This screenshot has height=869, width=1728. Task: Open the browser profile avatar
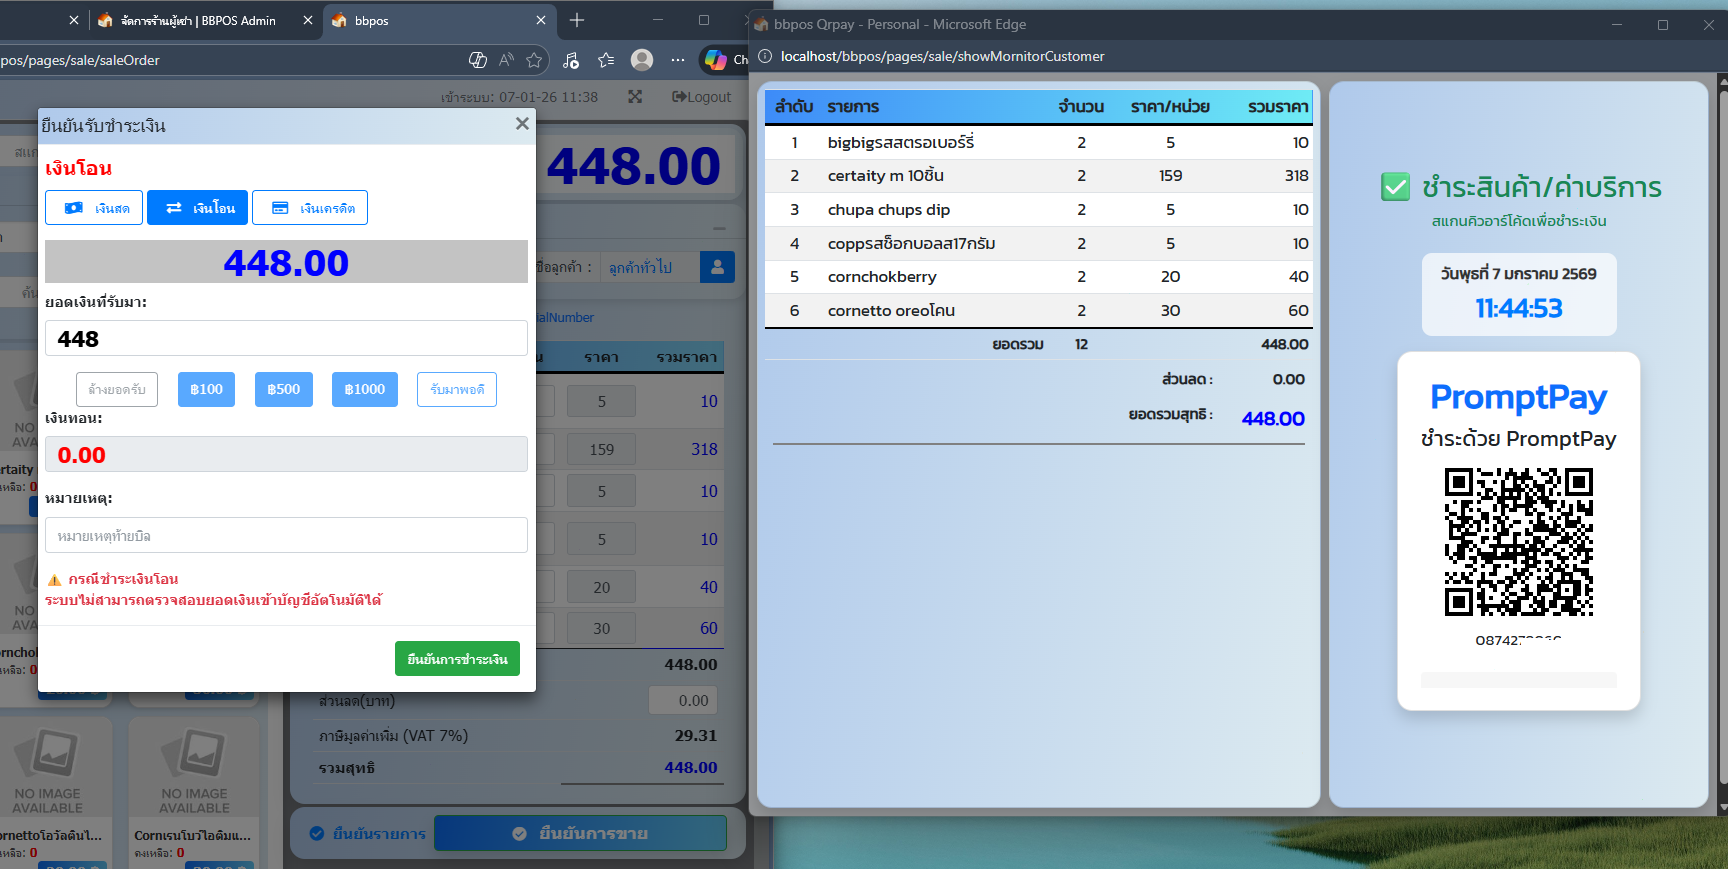pos(642,60)
